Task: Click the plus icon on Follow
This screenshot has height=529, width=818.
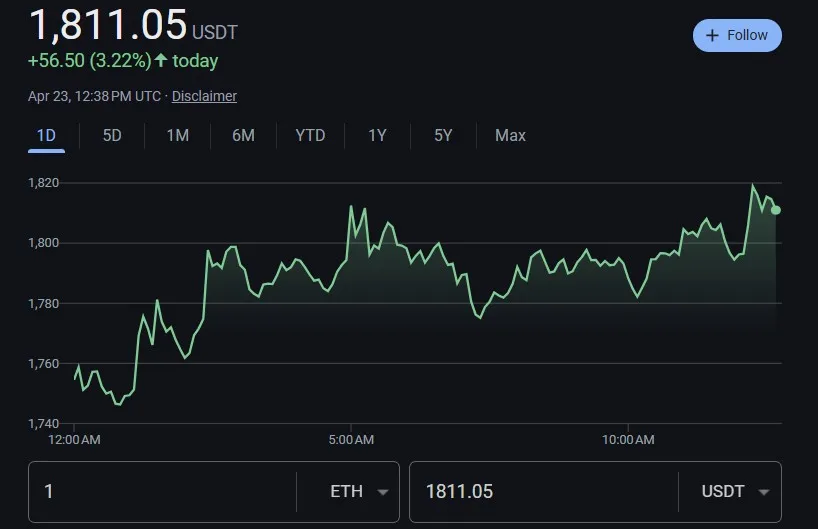Action: pyautogui.click(x=712, y=35)
